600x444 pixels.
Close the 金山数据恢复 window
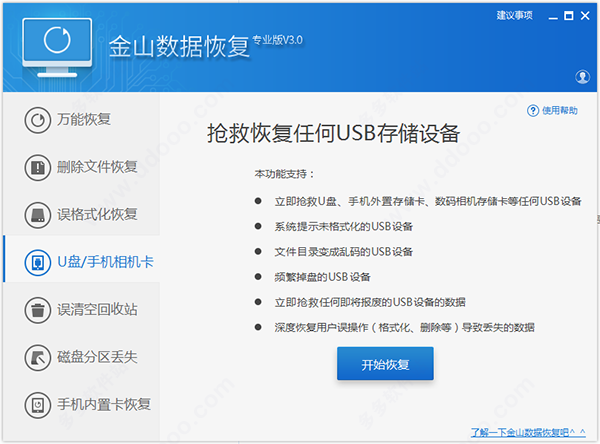(585, 16)
